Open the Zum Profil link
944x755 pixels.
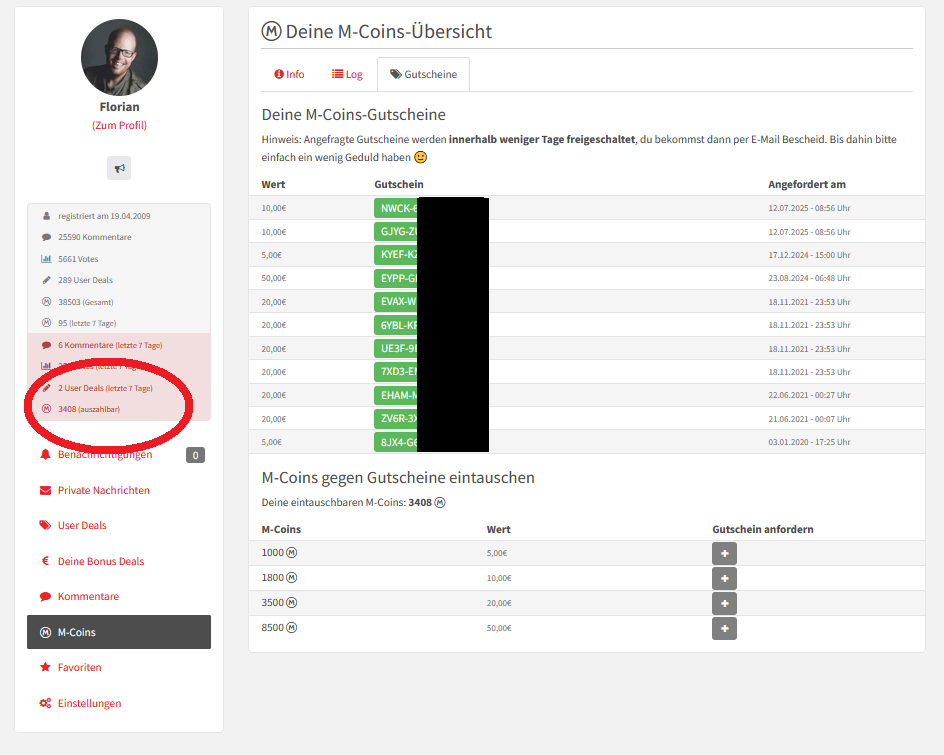click(x=119, y=126)
